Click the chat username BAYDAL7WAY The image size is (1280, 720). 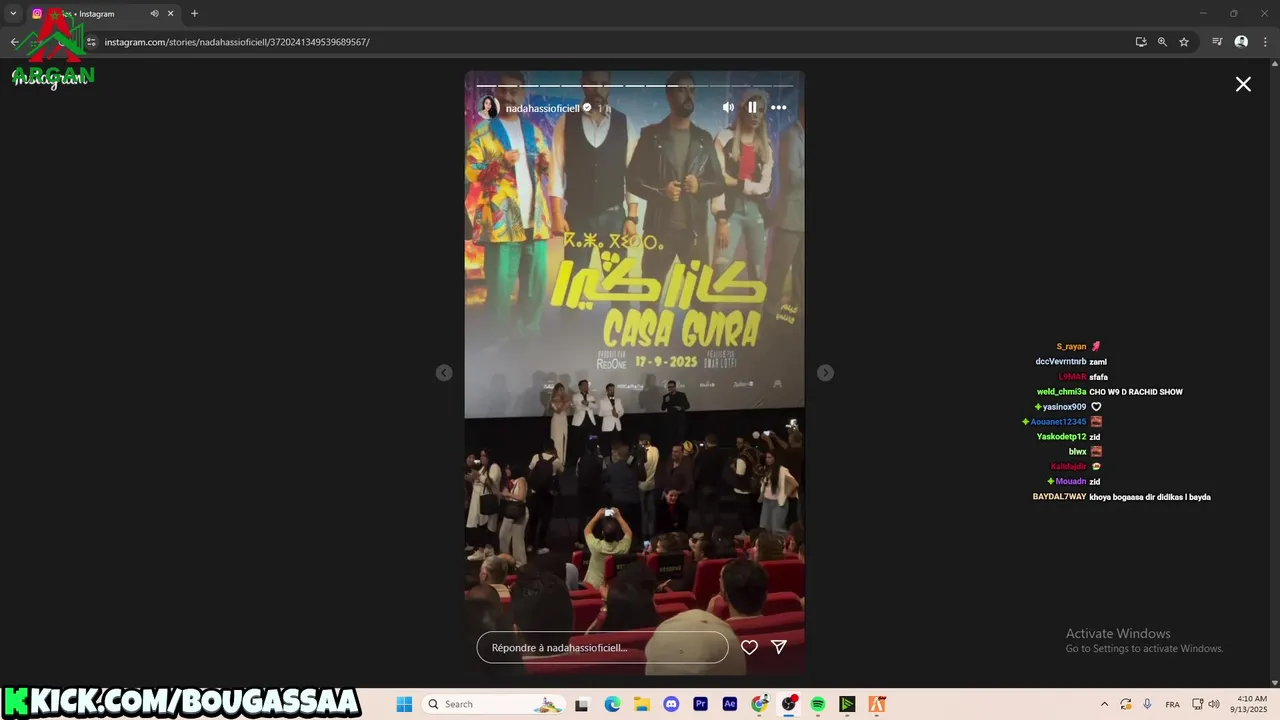pos(1059,497)
